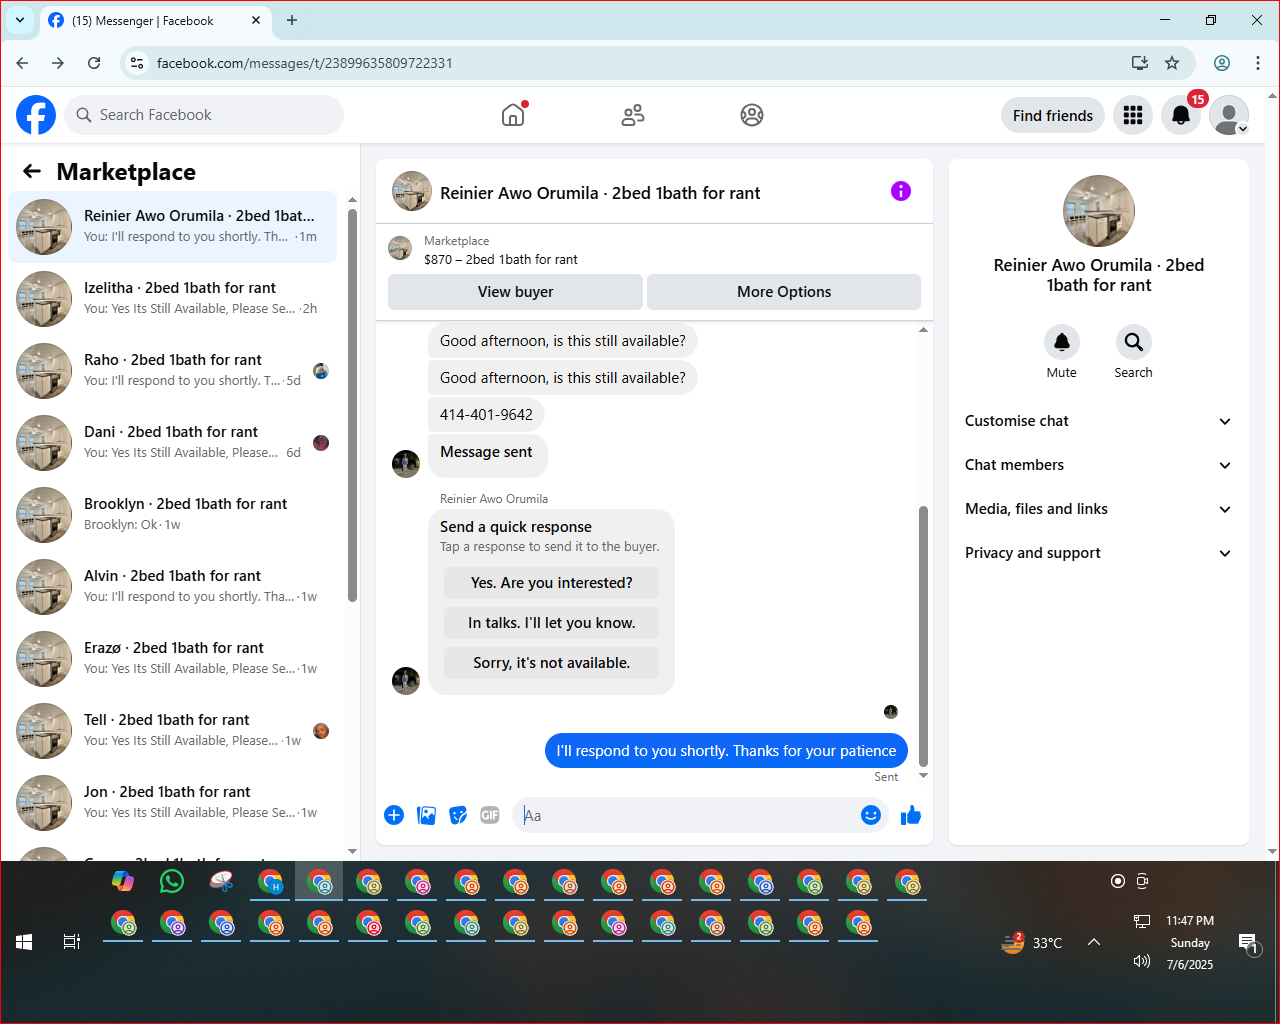Expand Privacy and support section
1280x1024 pixels.
coord(1098,553)
